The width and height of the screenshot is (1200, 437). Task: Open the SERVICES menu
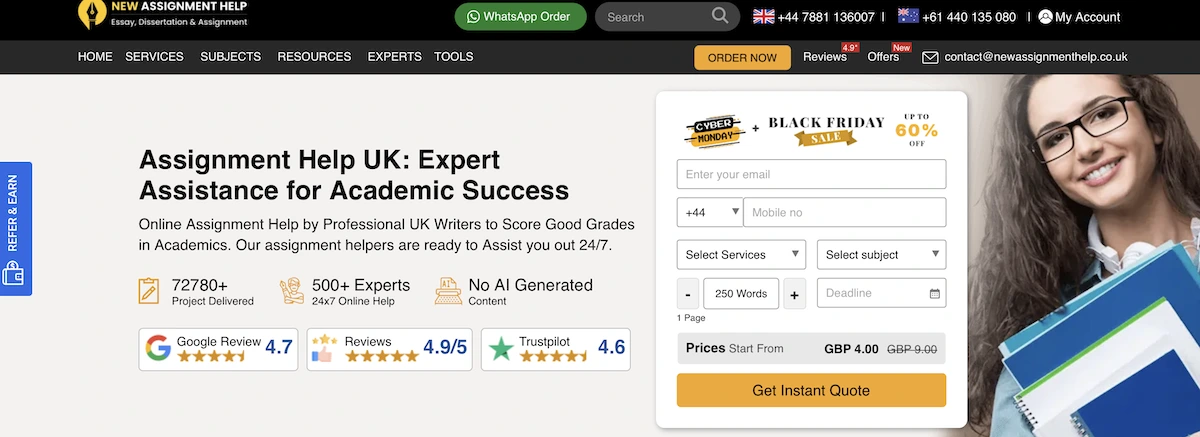pyautogui.click(x=154, y=57)
